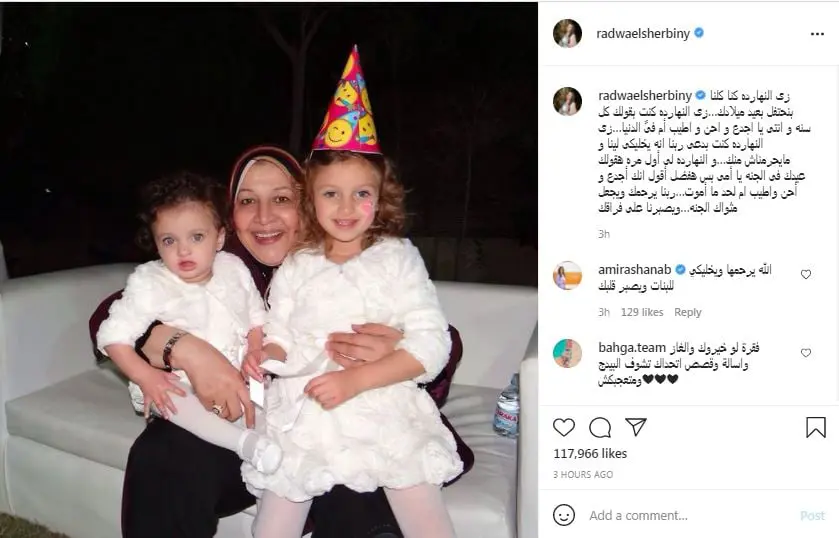Open radwaelsherbiny avatar beside the caption
Viewport: 839px width, 538px height.
567,101
